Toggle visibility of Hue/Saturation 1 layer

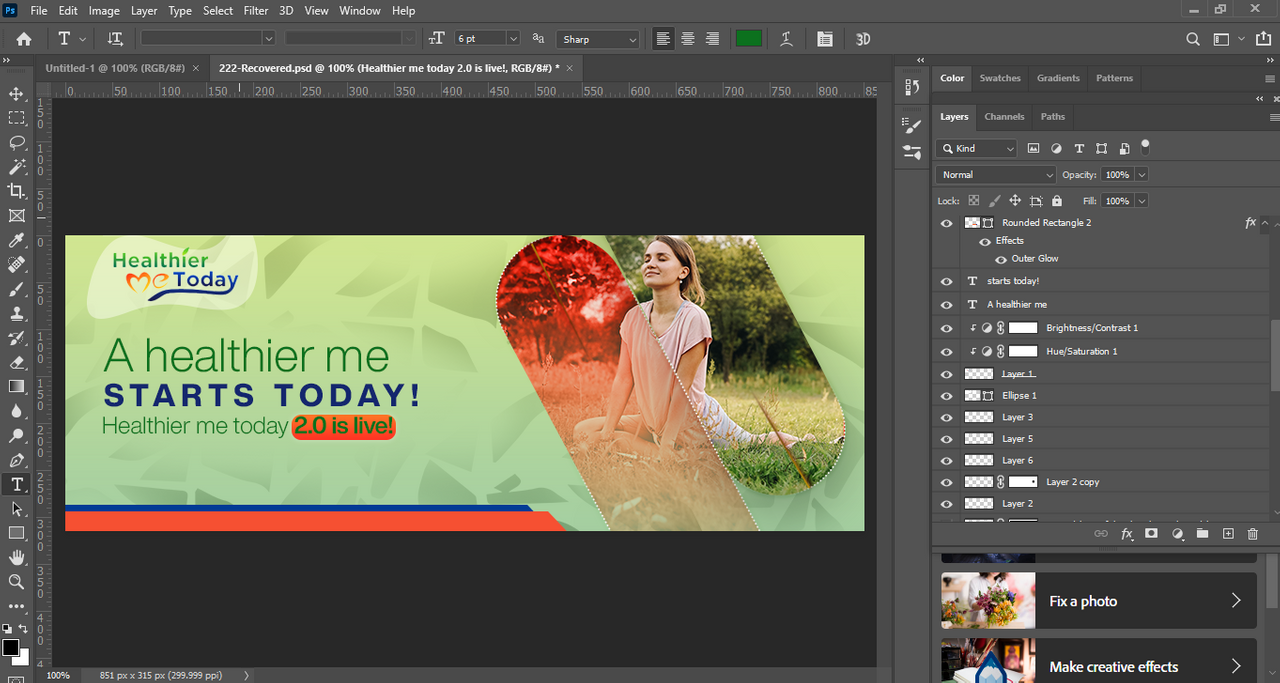click(x=947, y=352)
